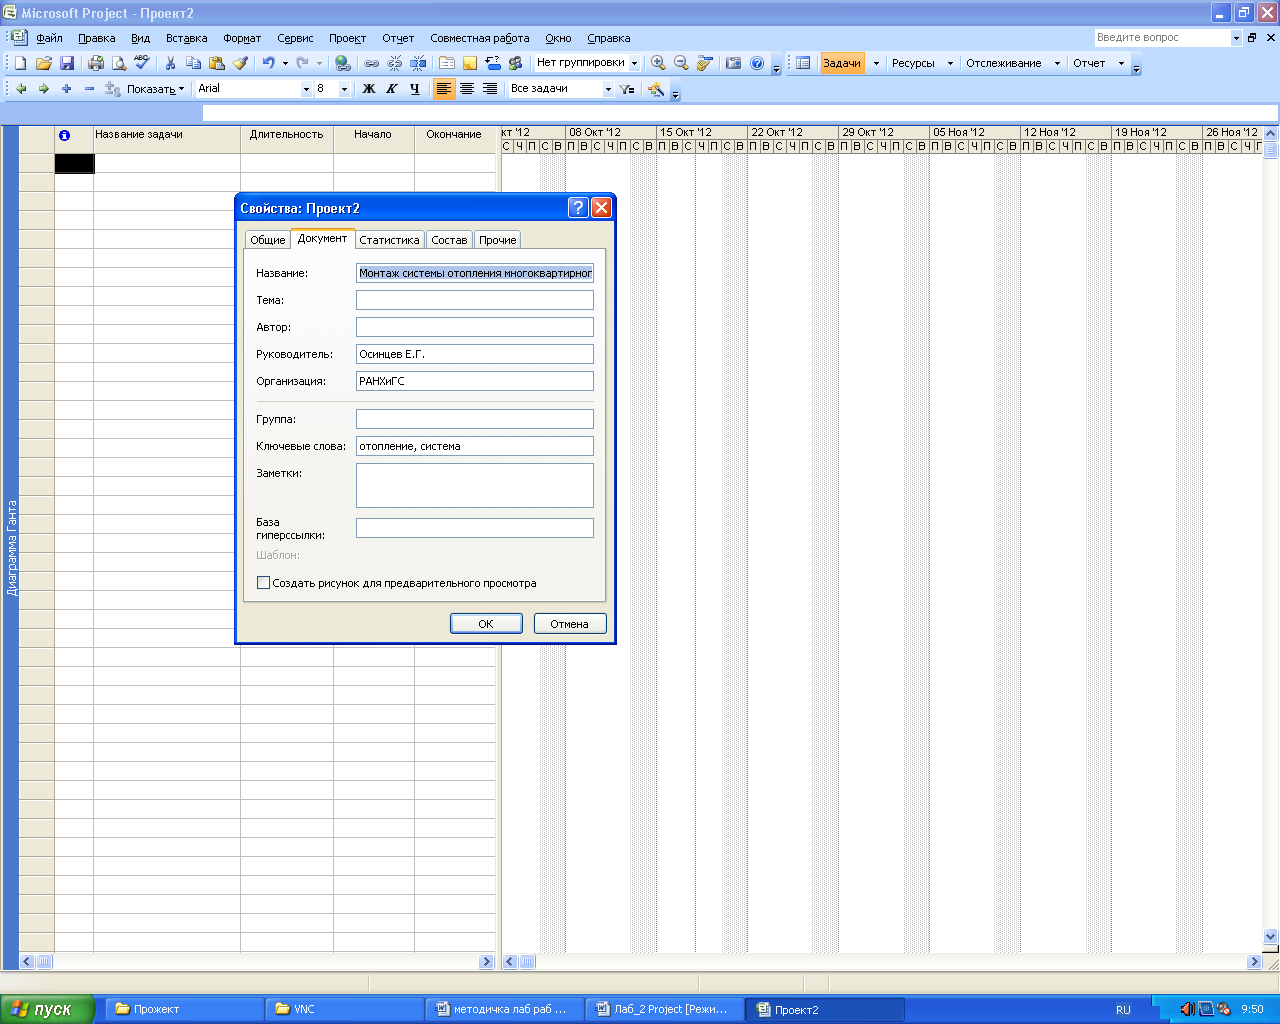Open a file with folder icon
Viewport: 1280px width, 1024px height.
tap(43, 63)
